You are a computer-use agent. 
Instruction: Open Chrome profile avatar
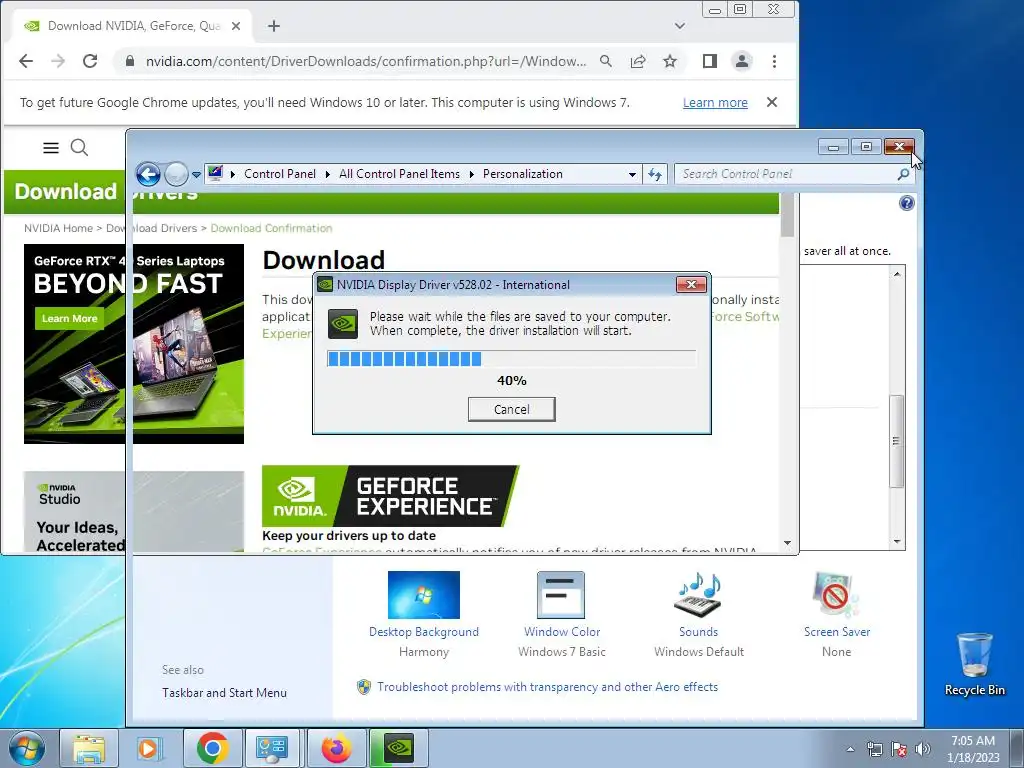tap(742, 61)
